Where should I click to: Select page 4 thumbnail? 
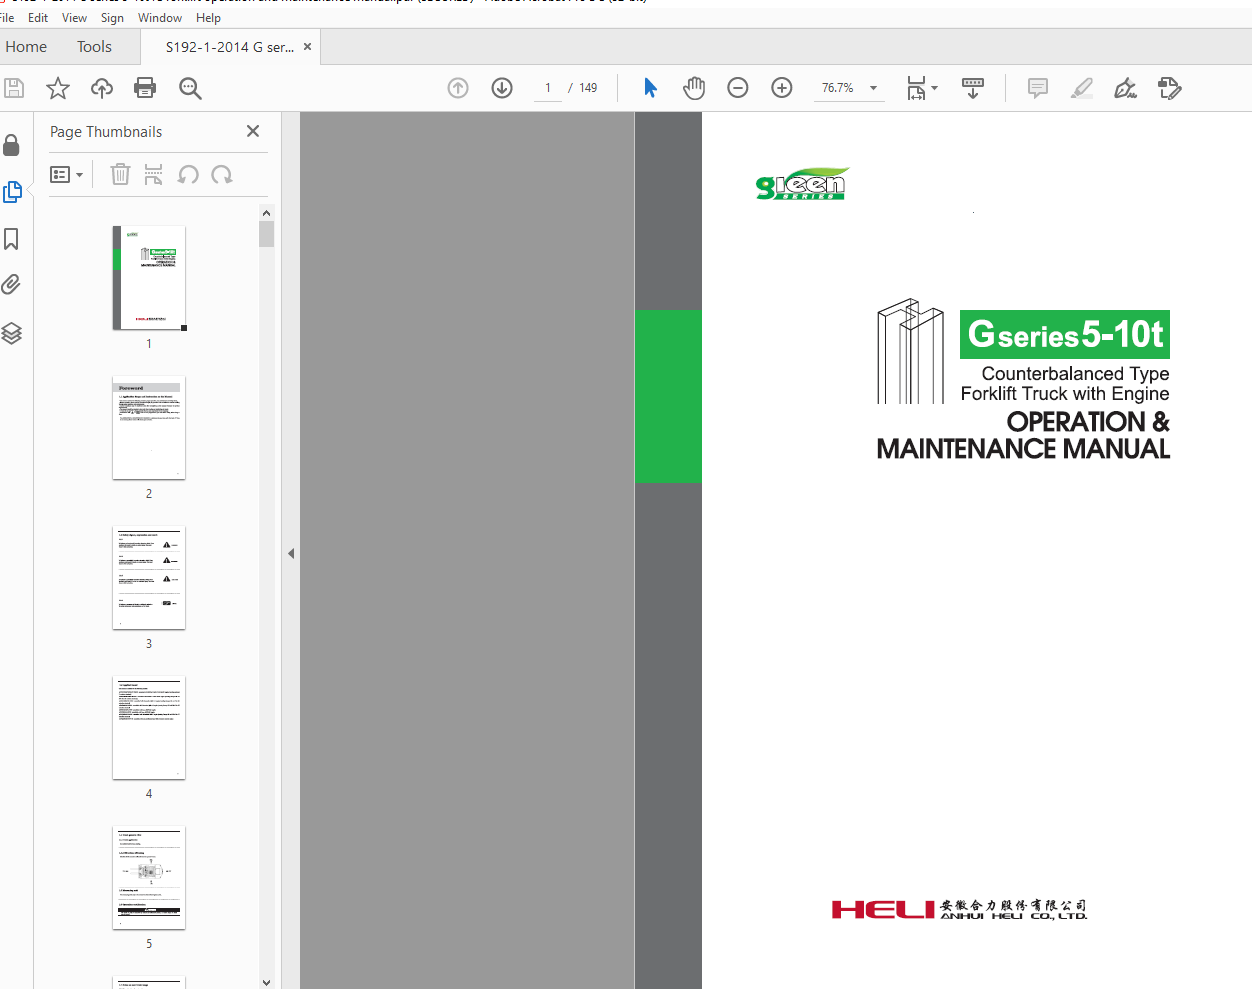point(149,728)
